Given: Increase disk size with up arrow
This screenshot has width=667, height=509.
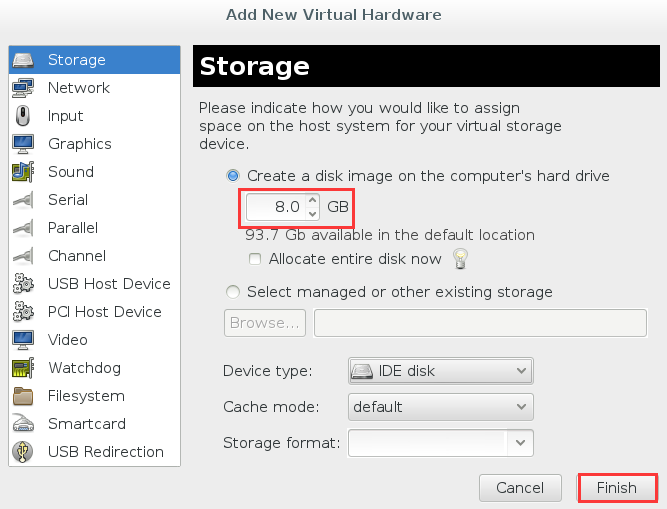Looking at the screenshot, I should coord(313,200).
